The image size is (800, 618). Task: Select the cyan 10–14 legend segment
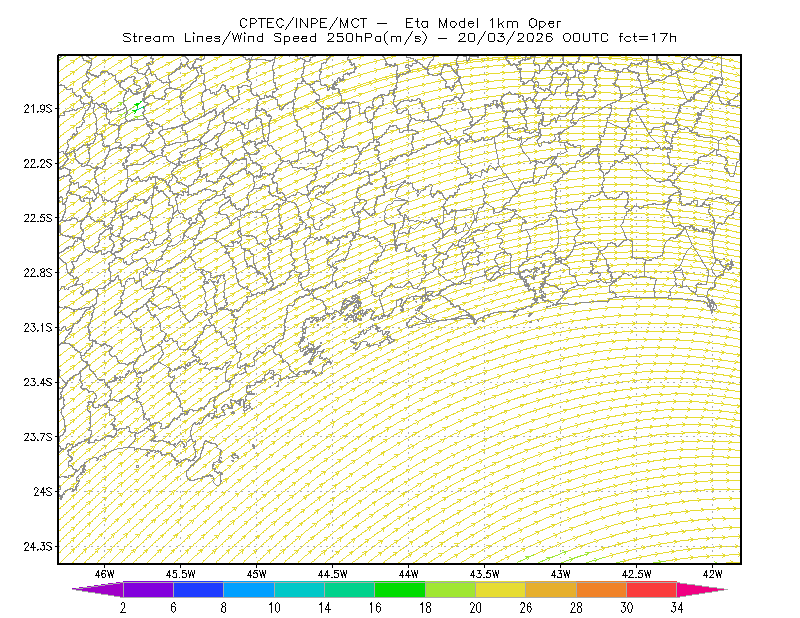[299, 589]
